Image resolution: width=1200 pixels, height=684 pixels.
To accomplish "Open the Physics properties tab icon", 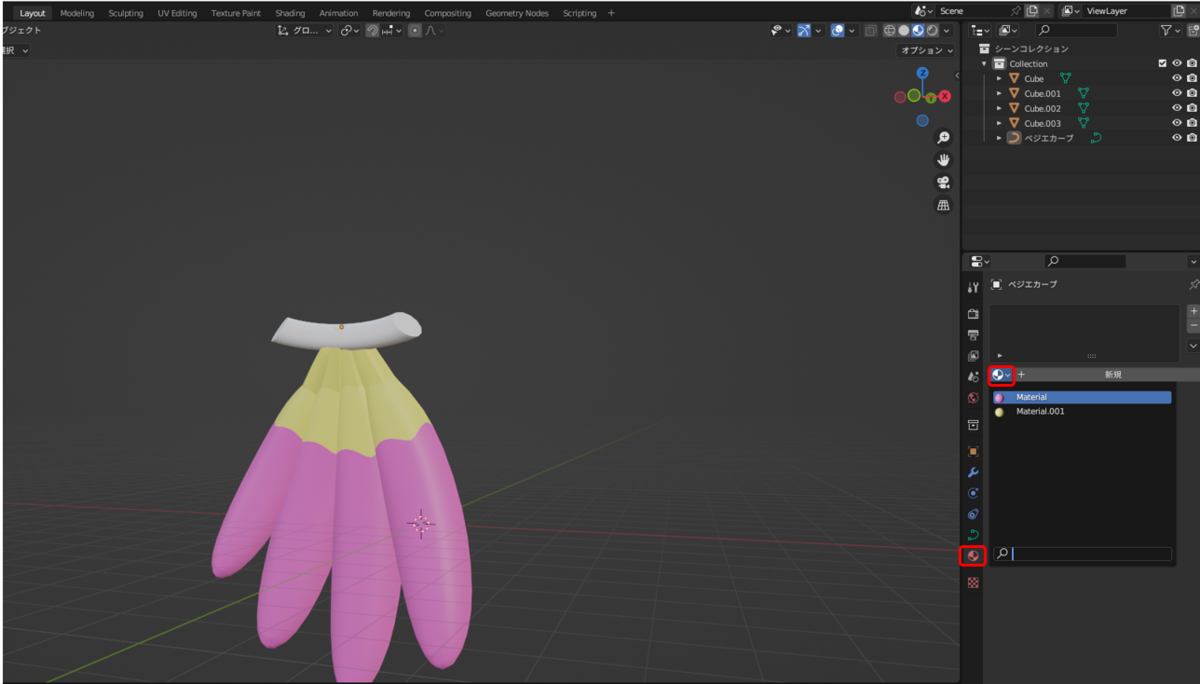I will [973, 493].
